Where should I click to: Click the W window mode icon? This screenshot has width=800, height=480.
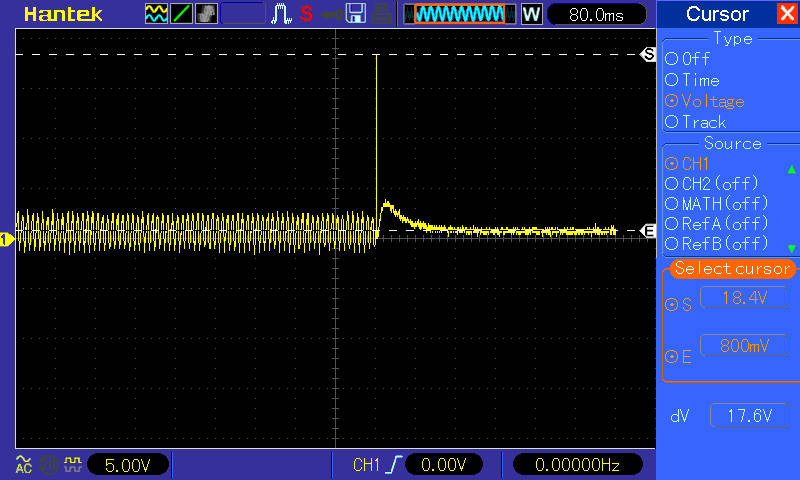(531, 14)
